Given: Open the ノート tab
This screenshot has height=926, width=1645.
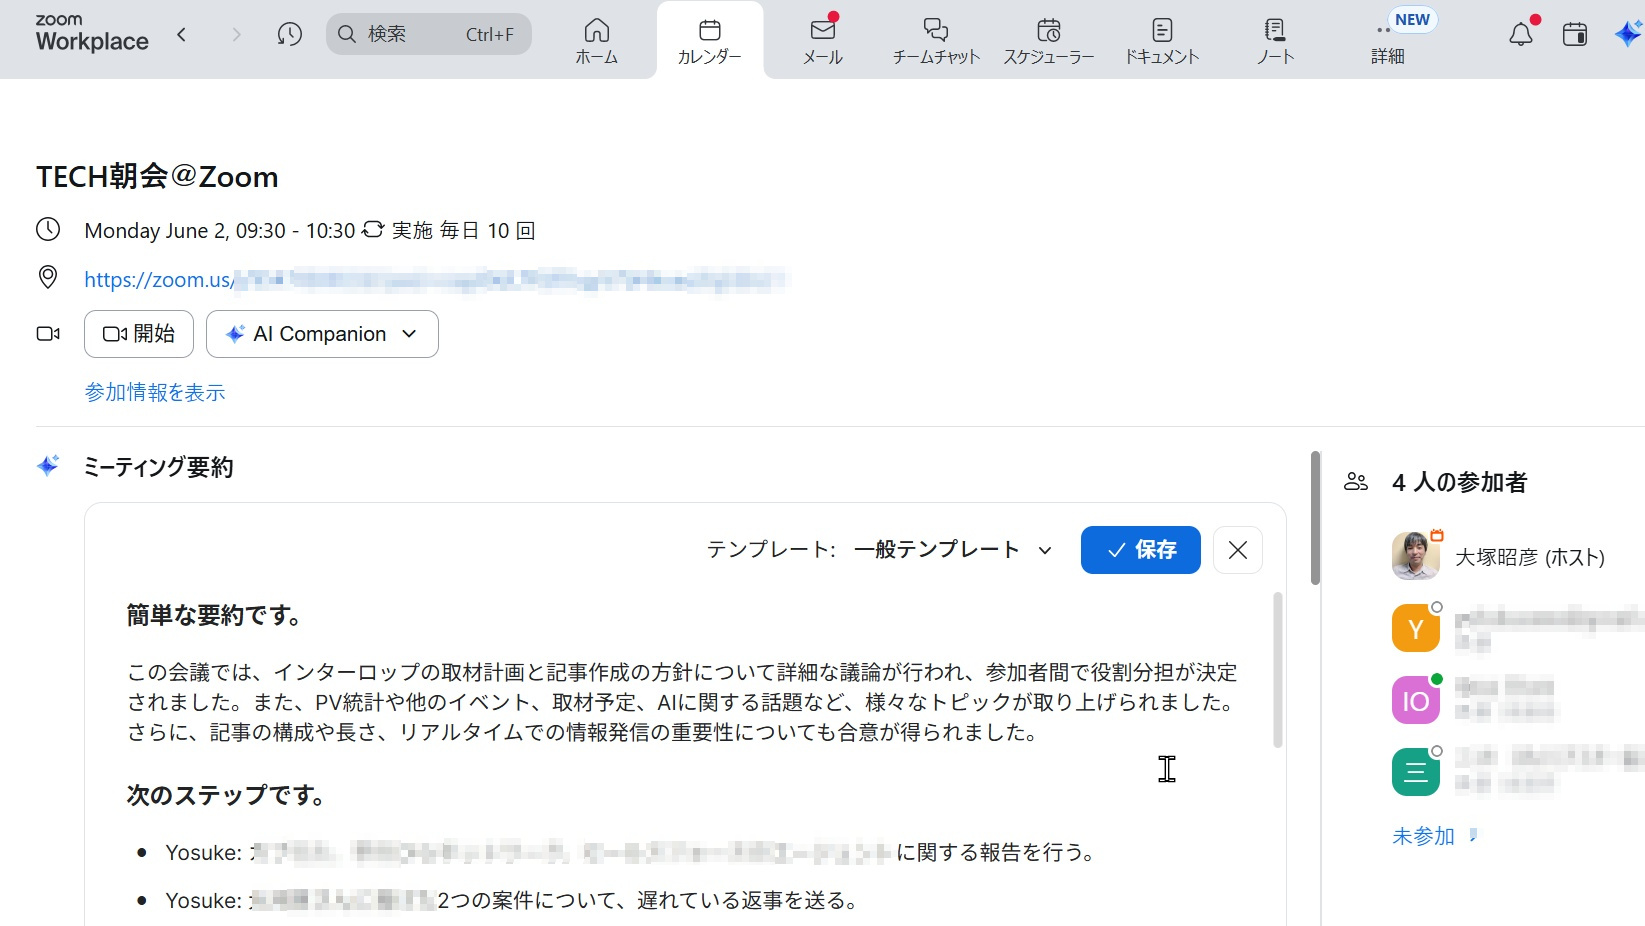Looking at the screenshot, I should (1275, 41).
